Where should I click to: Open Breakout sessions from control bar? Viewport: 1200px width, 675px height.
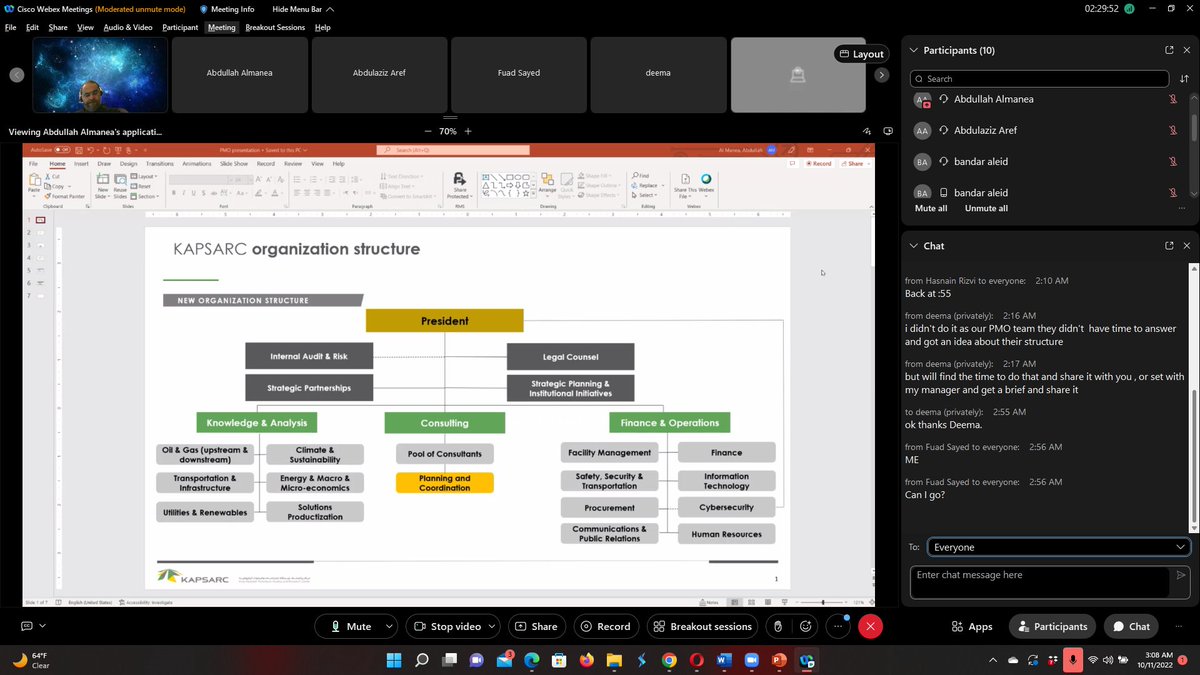point(703,627)
